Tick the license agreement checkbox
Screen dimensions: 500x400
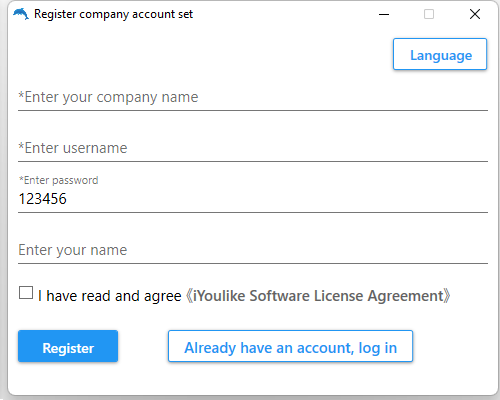coord(26,293)
